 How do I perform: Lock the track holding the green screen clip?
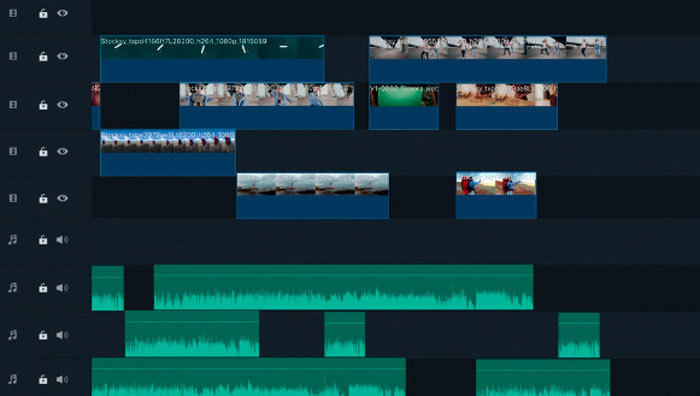pyautogui.click(x=43, y=104)
